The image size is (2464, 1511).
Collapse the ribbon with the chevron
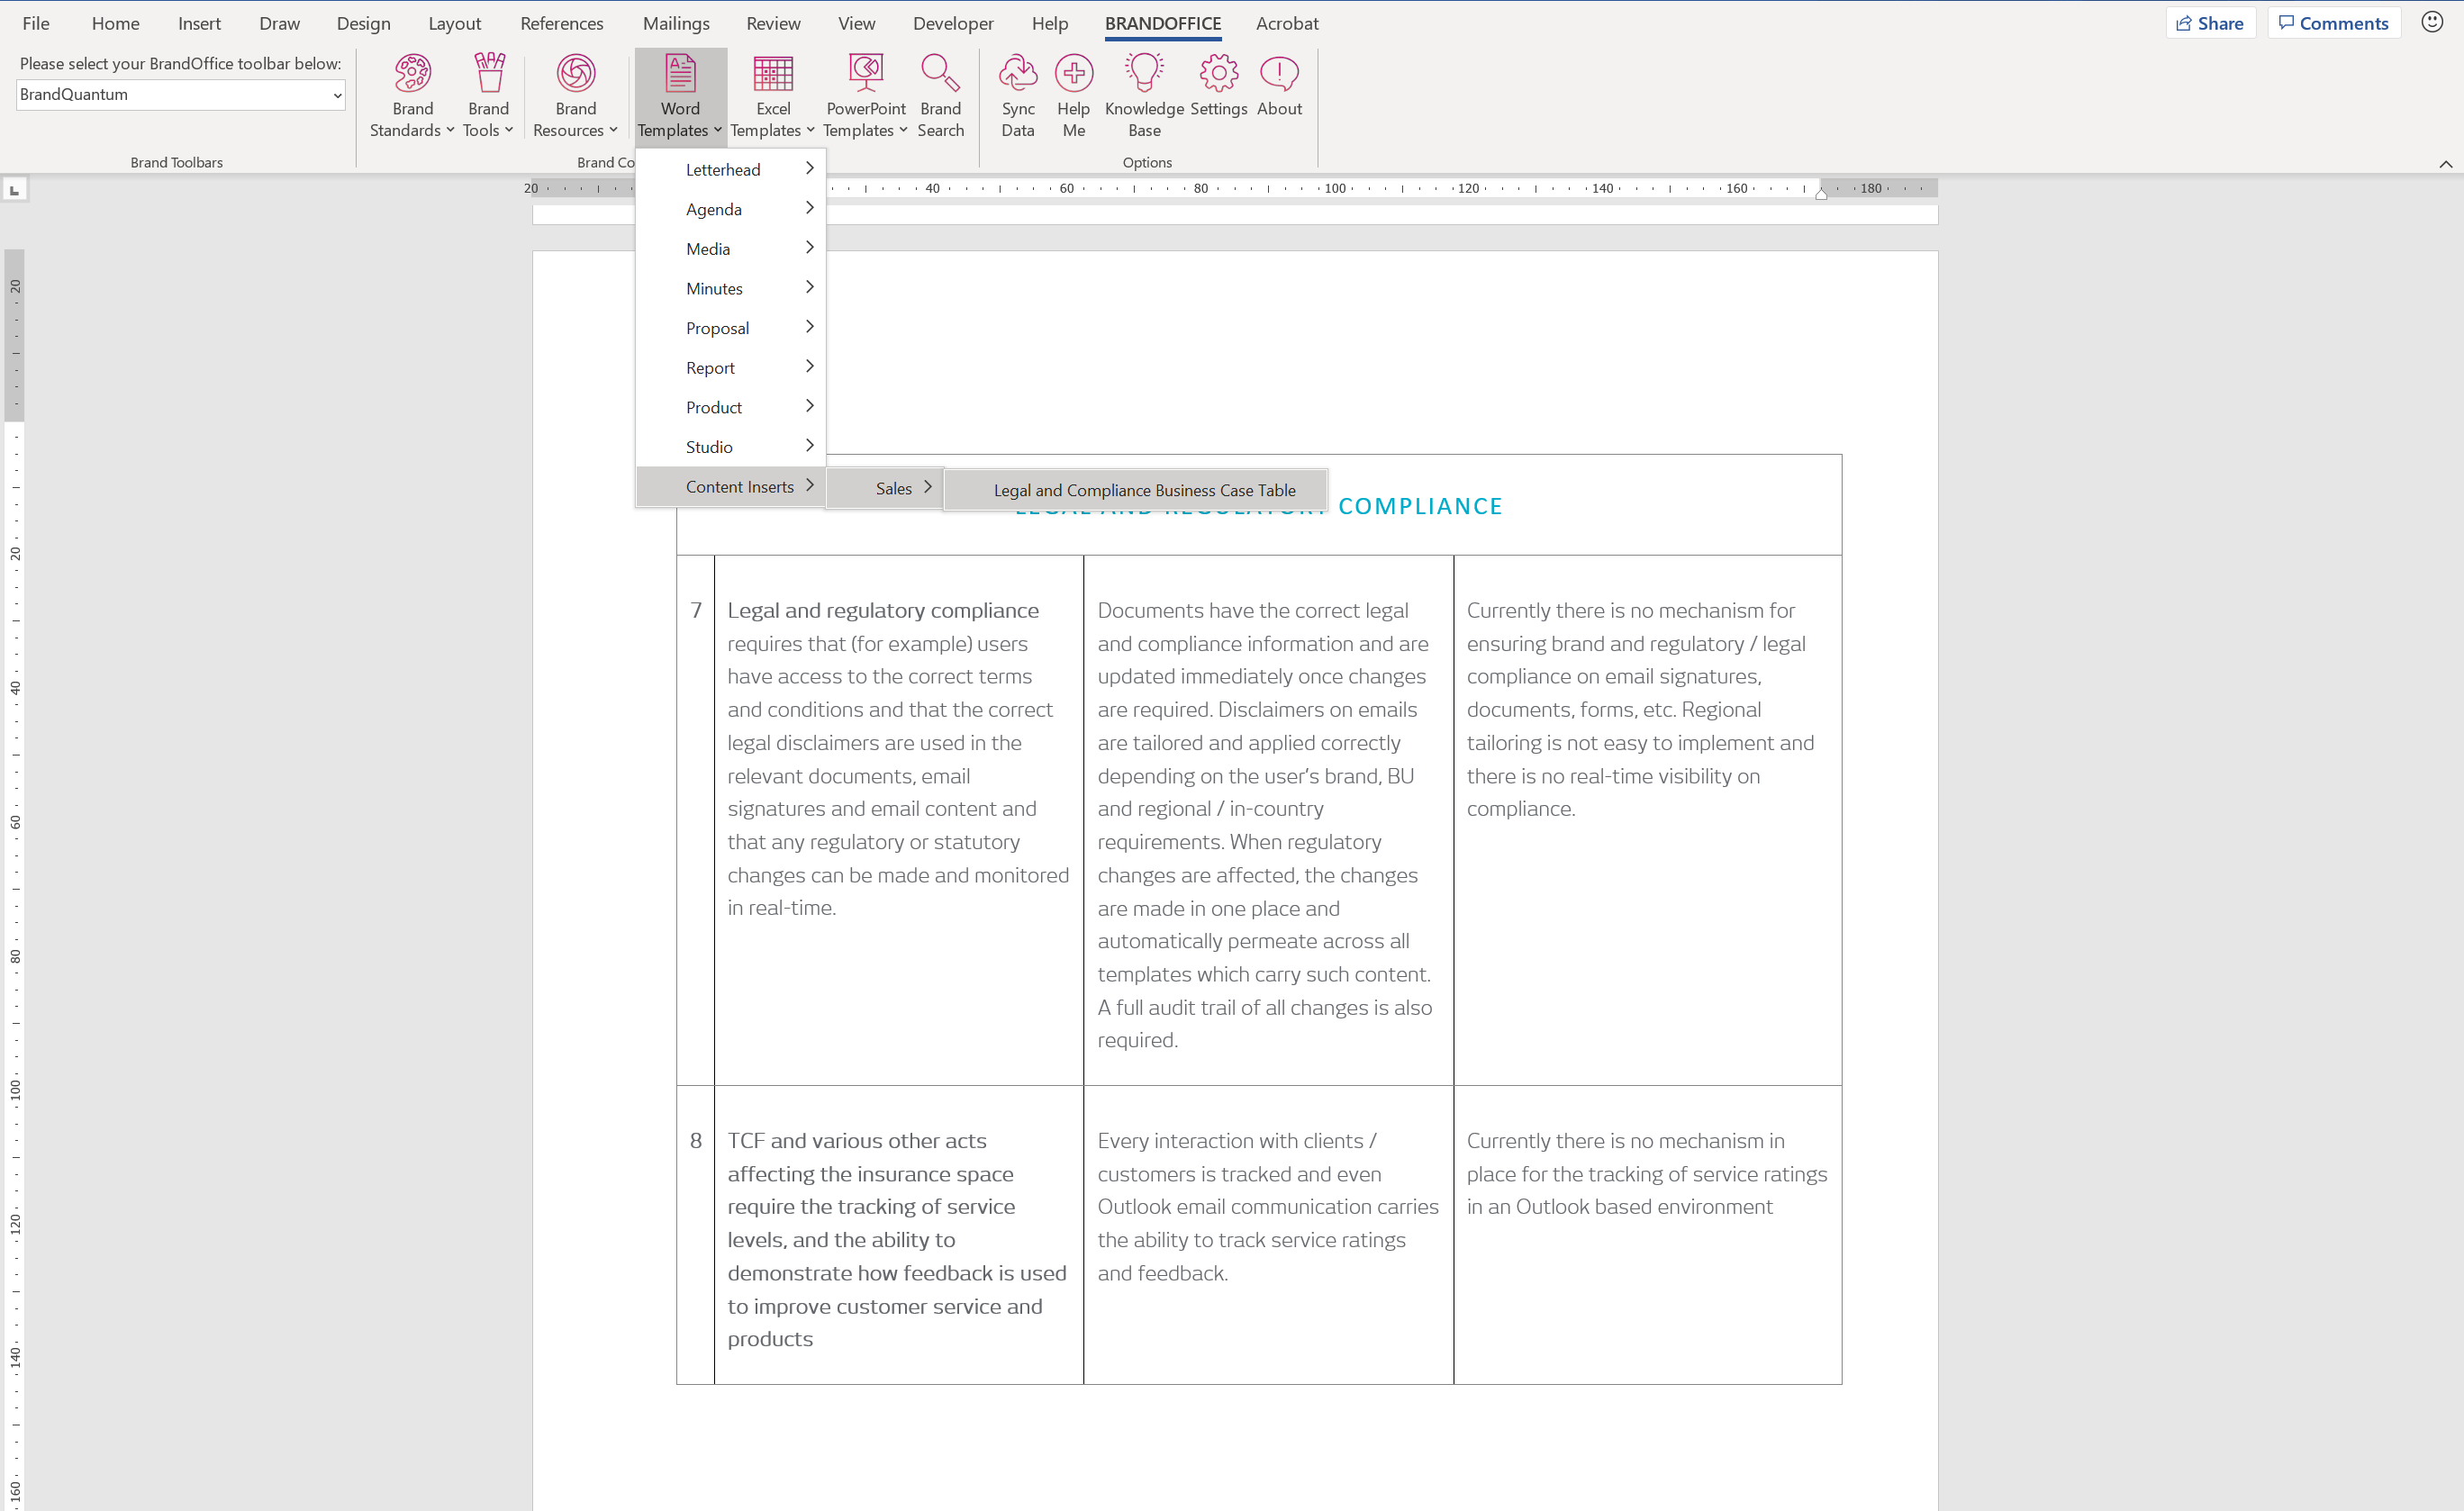click(2445, 164)
